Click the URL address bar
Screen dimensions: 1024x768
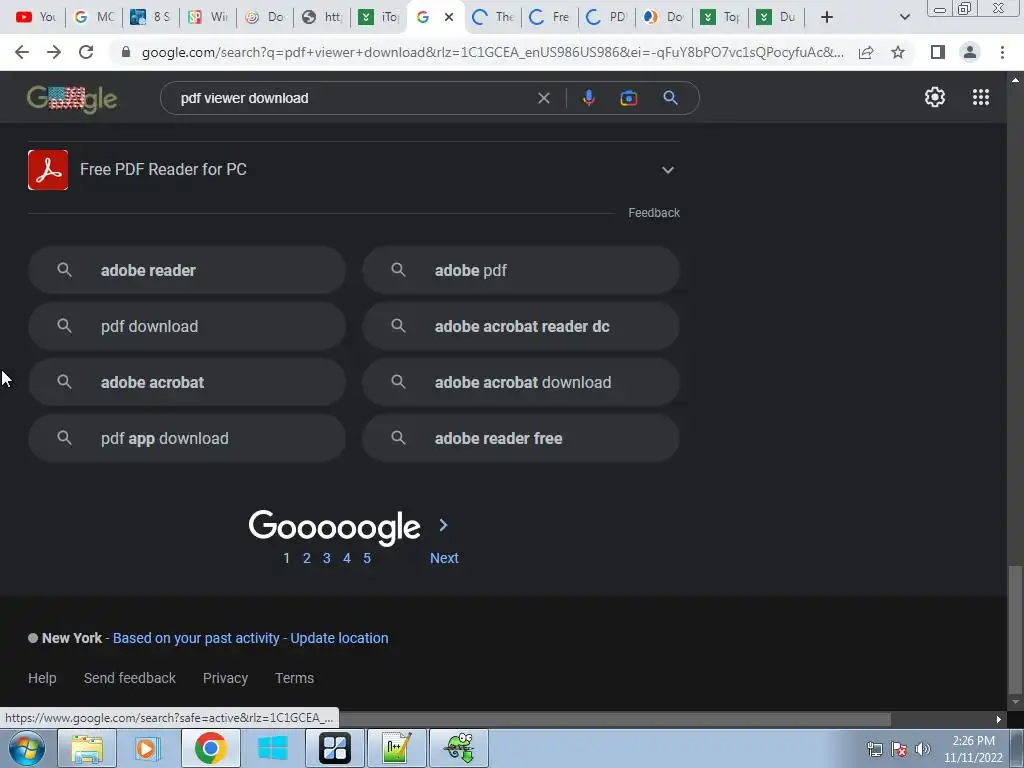(491, 52)
